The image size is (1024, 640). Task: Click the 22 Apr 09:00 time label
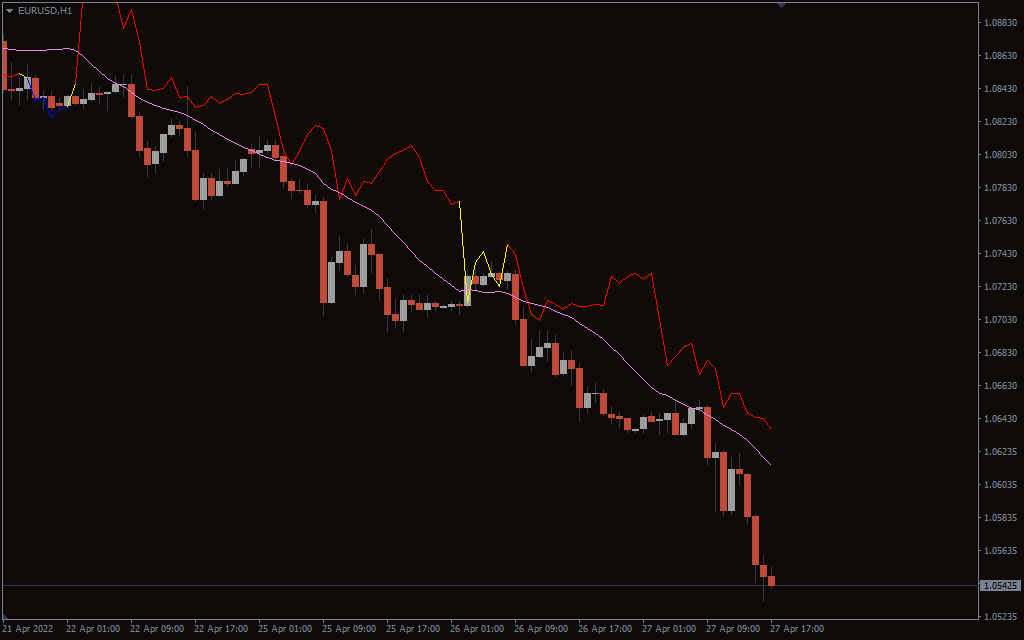[158, 629]
